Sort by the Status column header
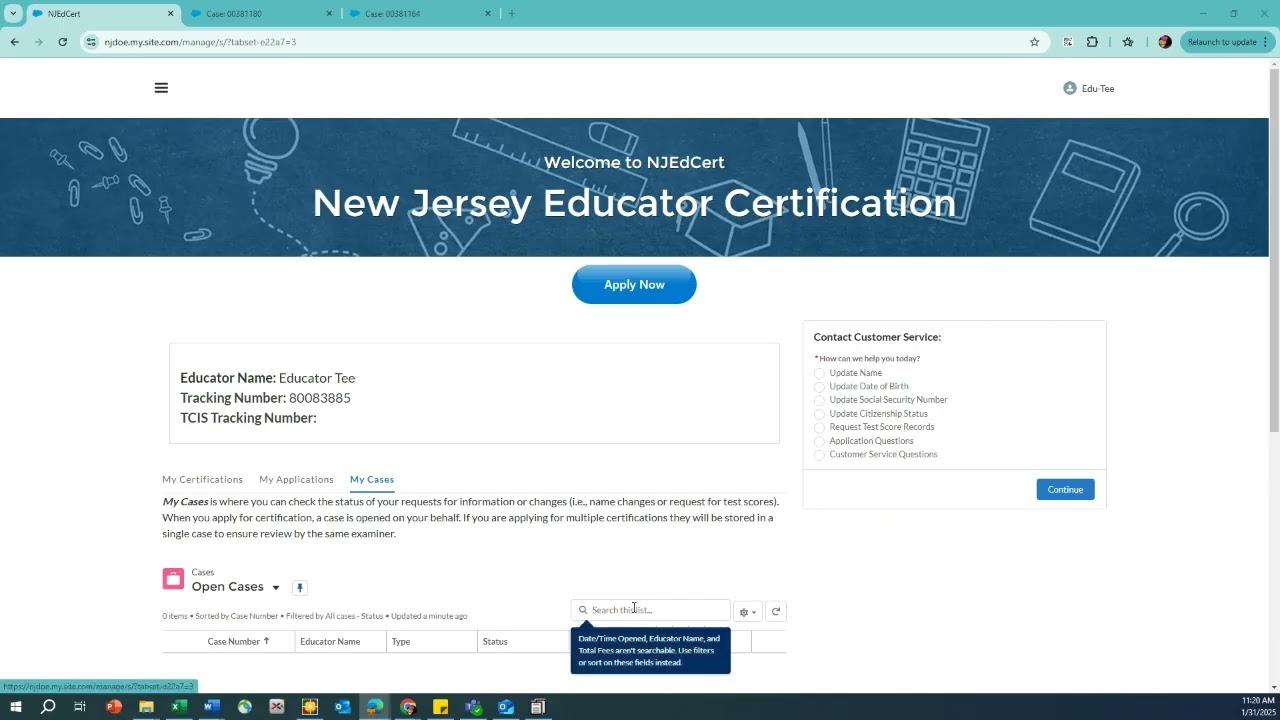Image resolution: width=1280 pixels, height=720 pixels. click(495, 642)
